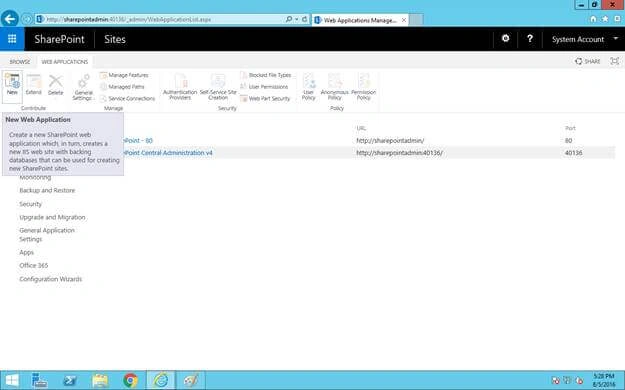Open the SharePoint app launcher grid

12,39
